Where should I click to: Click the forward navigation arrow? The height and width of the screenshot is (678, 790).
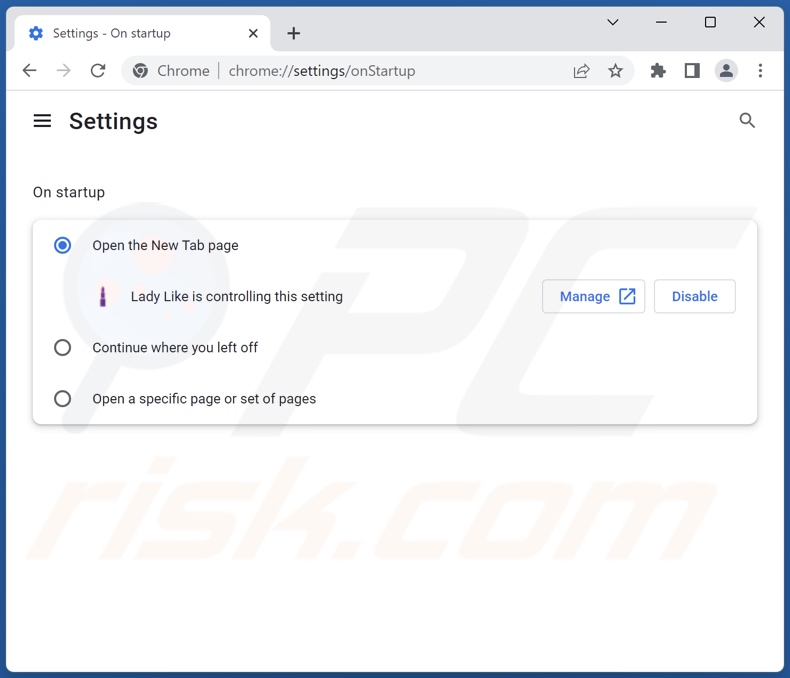[63, 71]
